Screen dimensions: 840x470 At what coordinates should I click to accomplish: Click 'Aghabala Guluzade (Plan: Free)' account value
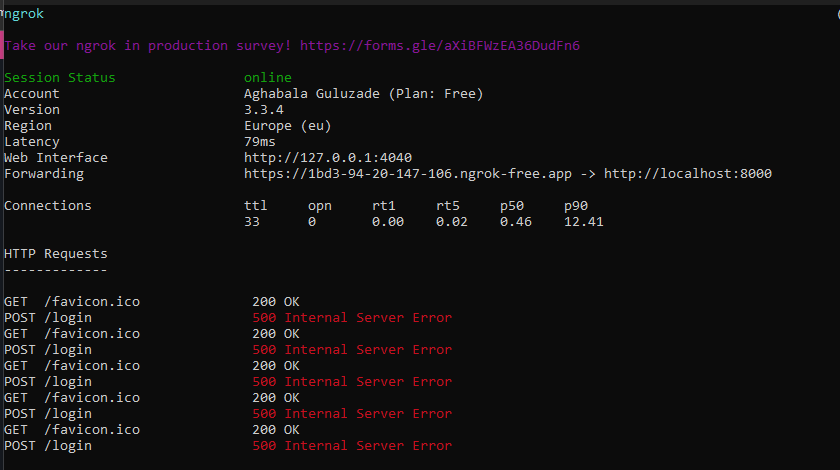tap(364, 94)
